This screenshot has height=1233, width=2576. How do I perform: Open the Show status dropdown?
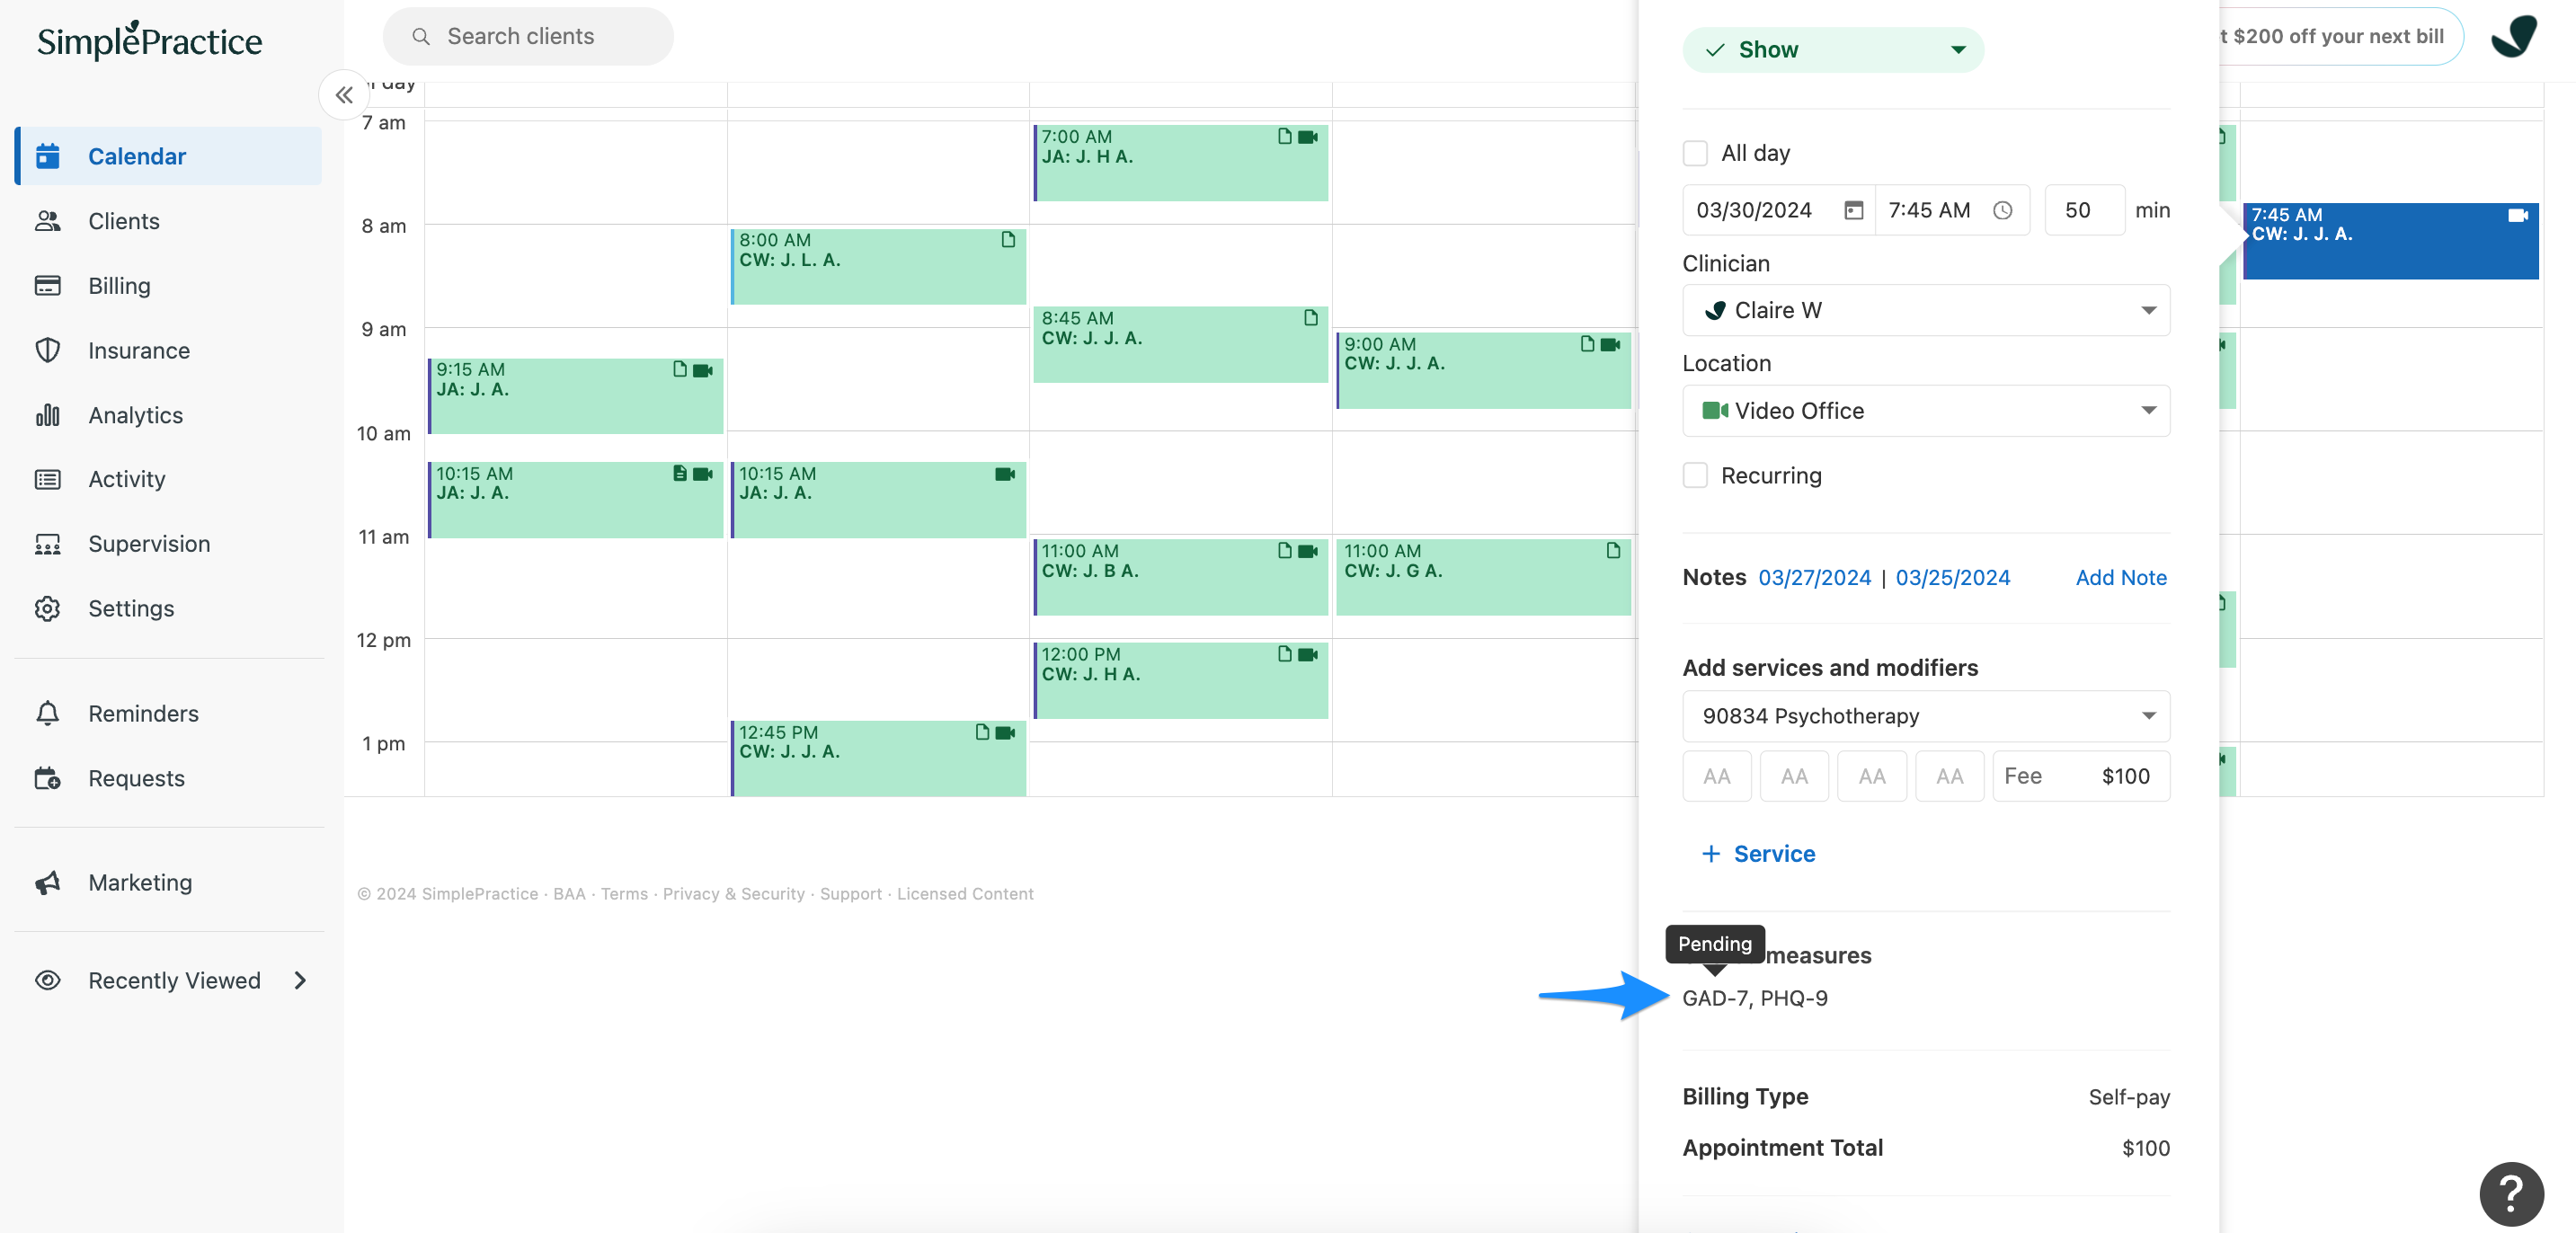(1832, 50)
